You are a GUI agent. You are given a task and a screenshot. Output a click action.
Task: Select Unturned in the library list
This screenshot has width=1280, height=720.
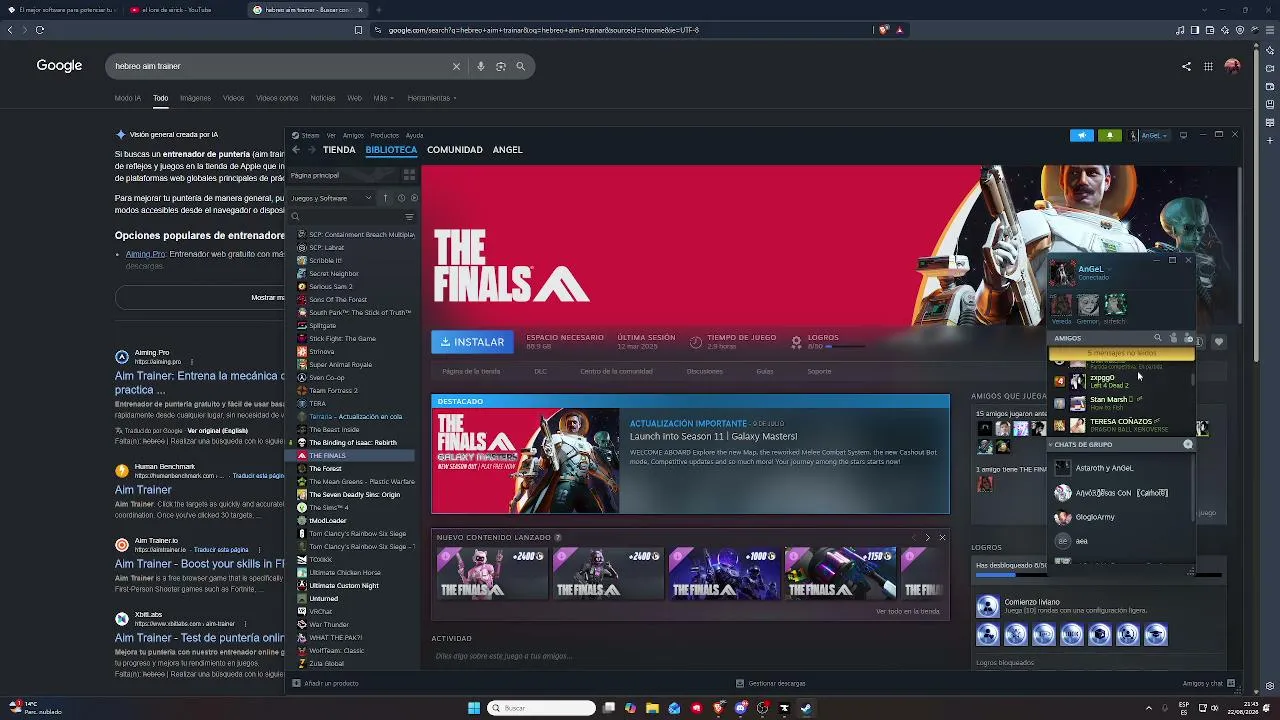click(324, 599)
